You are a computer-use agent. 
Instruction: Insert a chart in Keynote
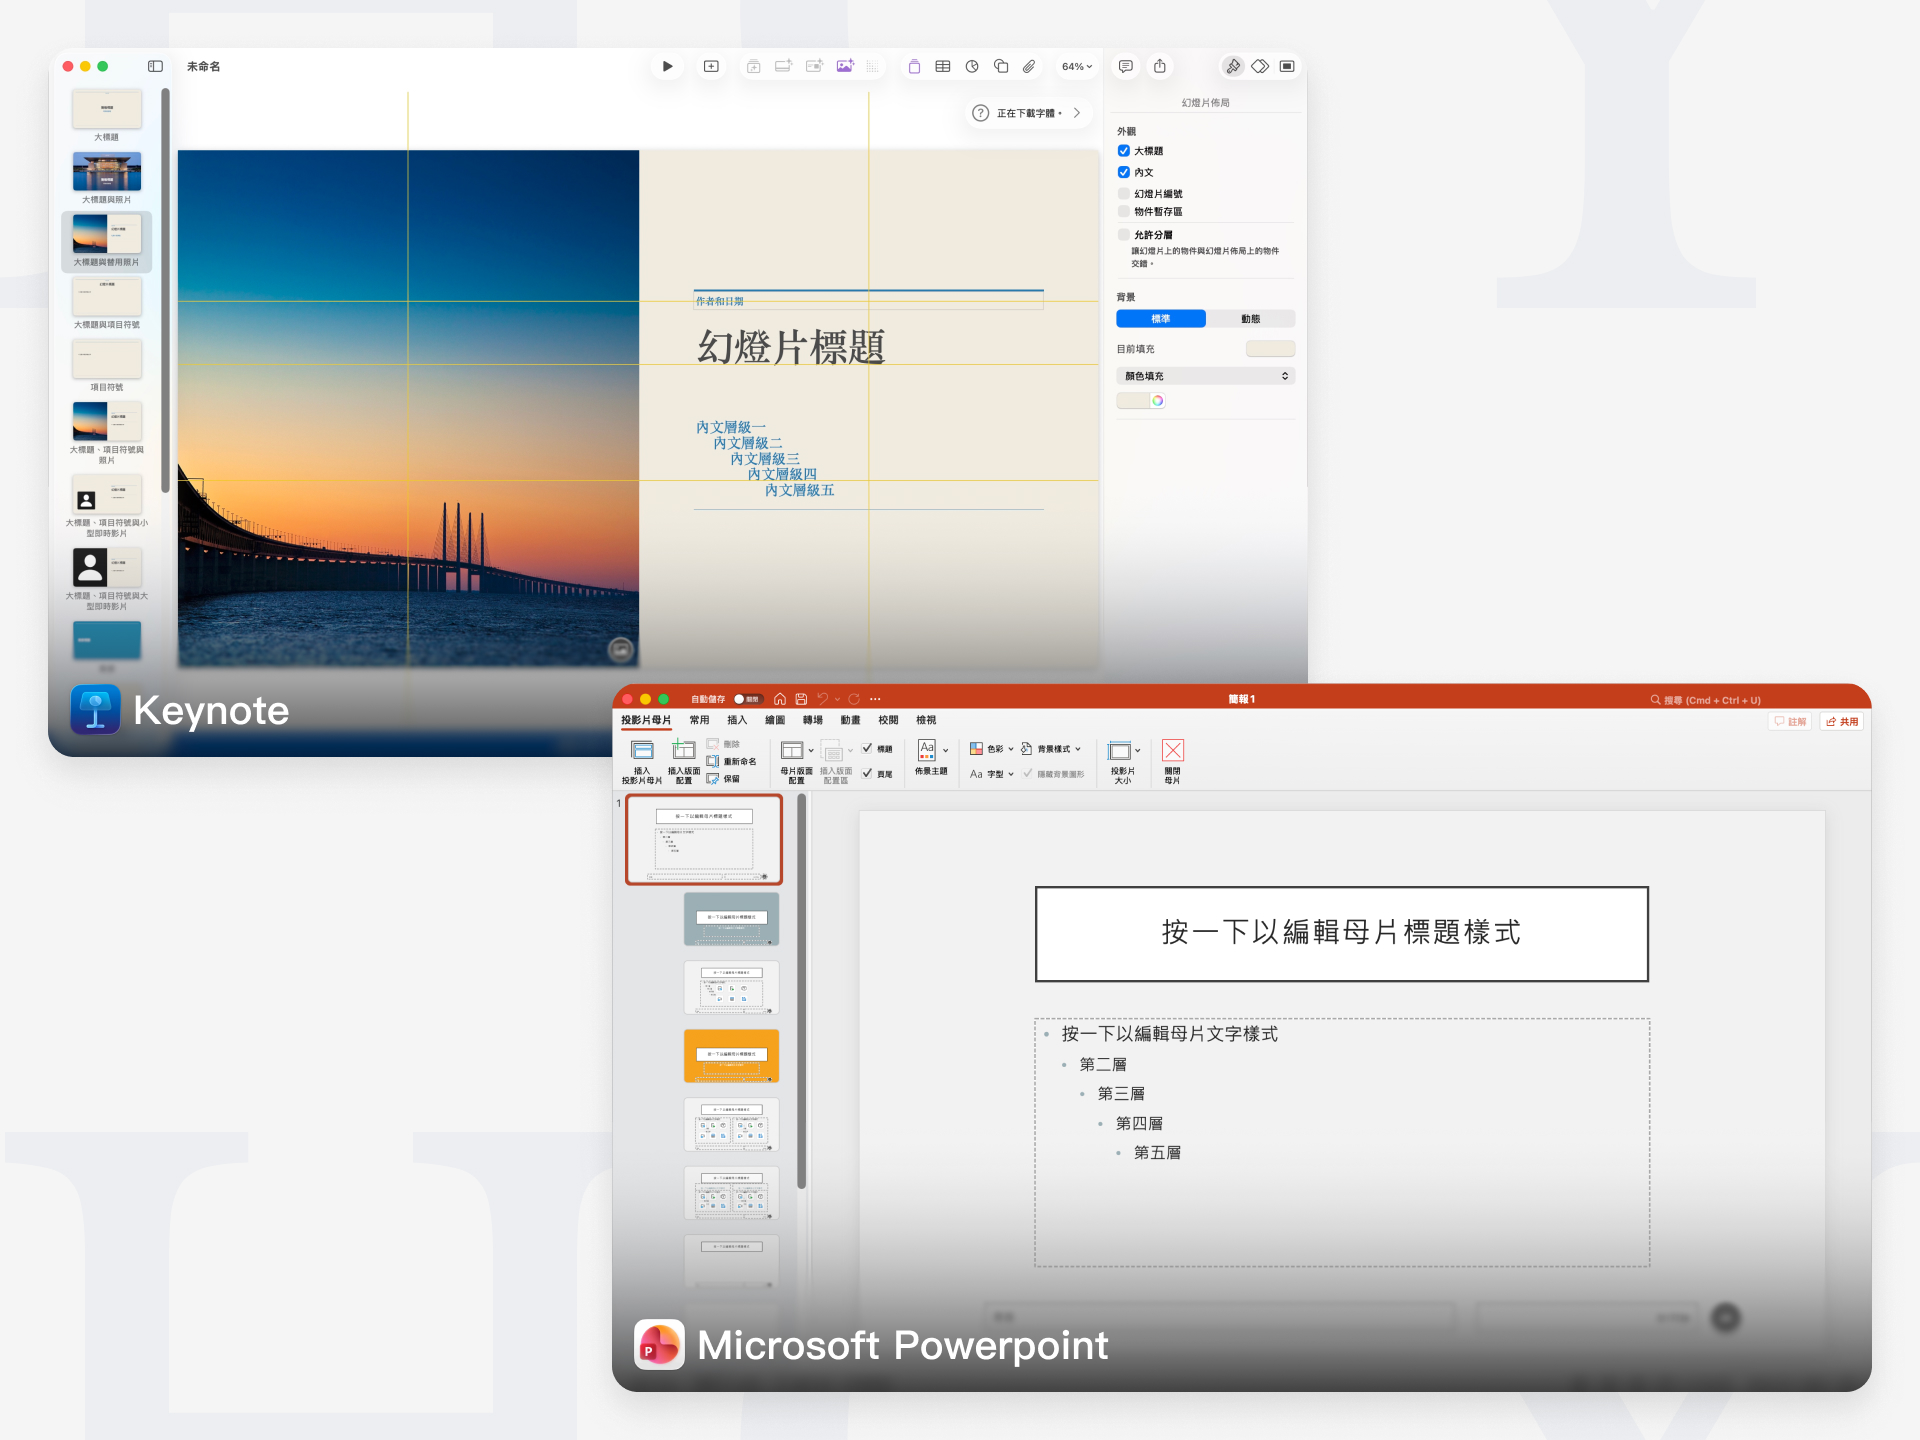click(971, 66)
